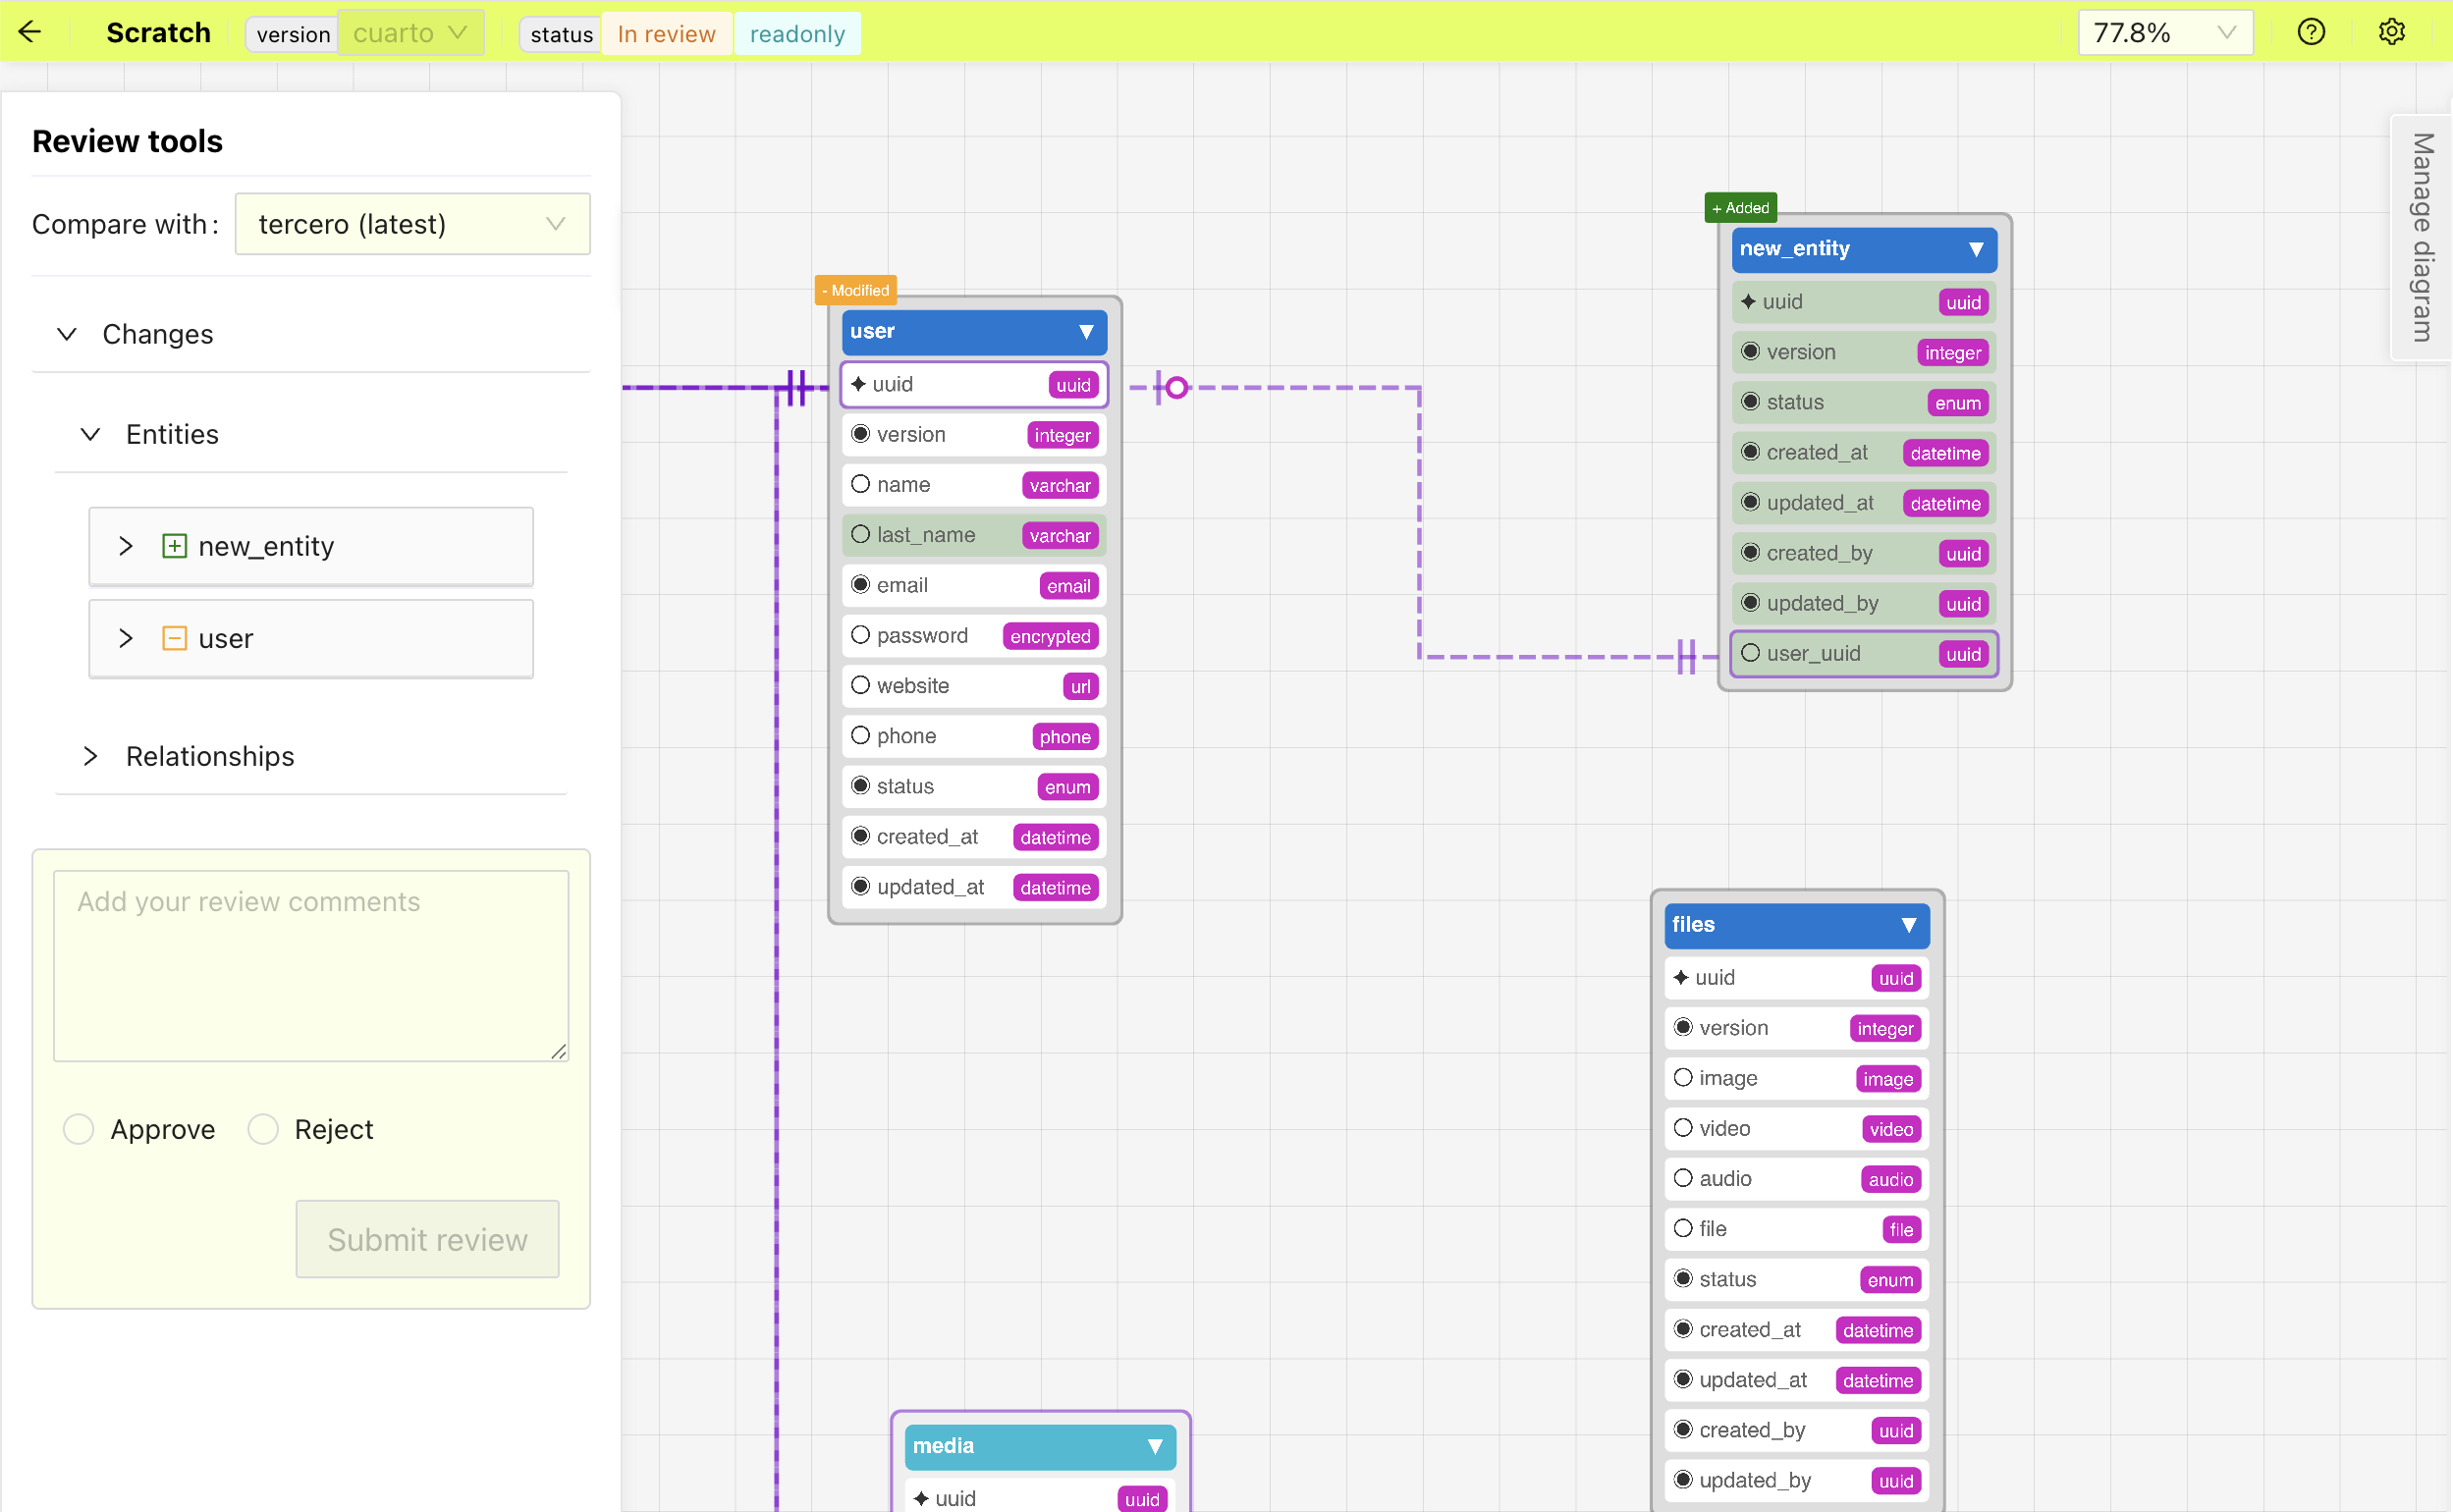This screenshot has width=2453, height=1512.
Task: Collapse the files entity using its triangle
Action: click(1908, 925)
